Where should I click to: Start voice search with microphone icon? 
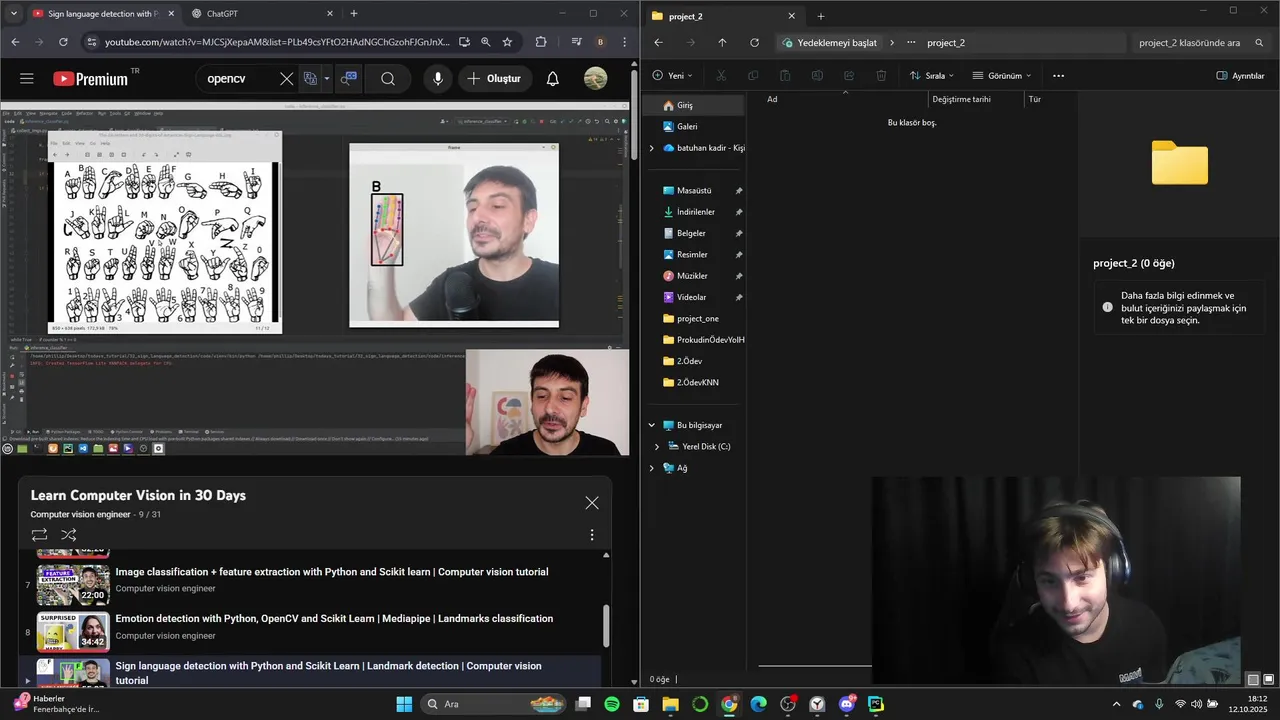point(437,79)
